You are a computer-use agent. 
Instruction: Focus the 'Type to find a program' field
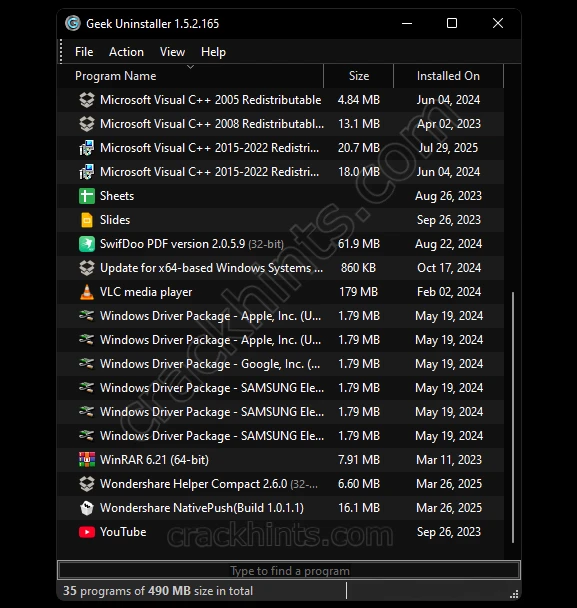click(x=289, y=570)
